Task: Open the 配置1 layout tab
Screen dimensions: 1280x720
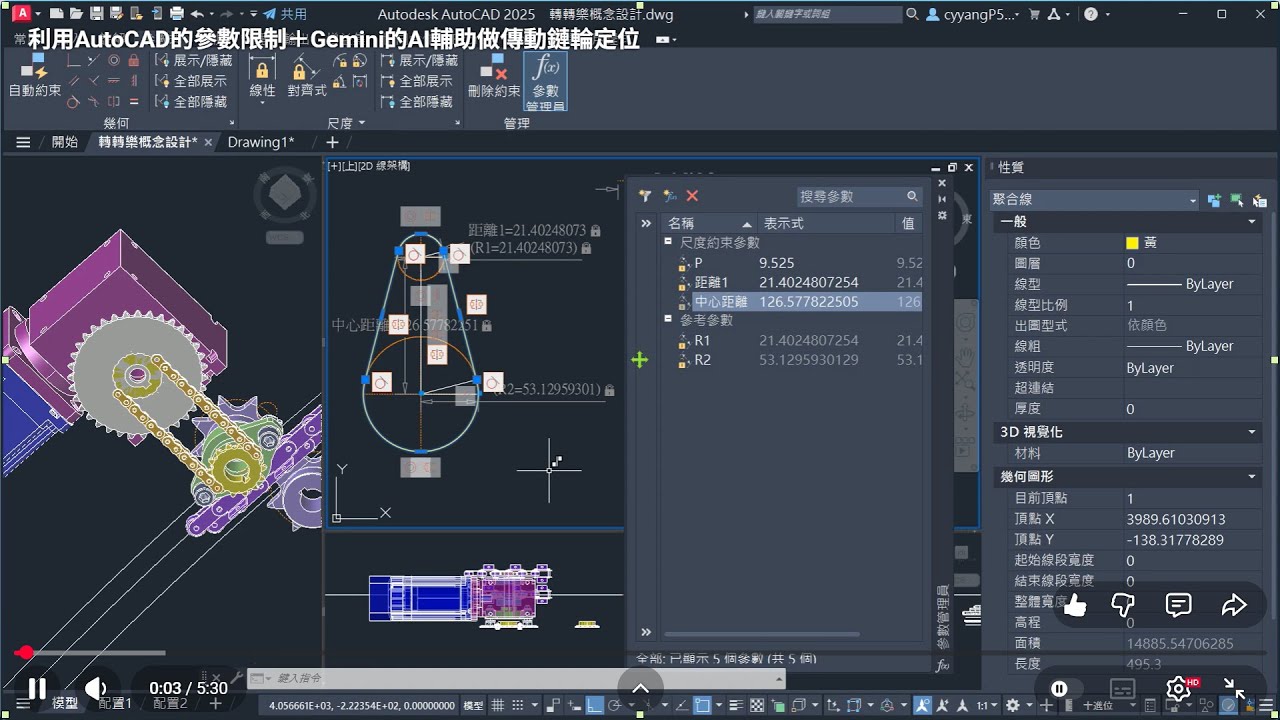Action: coord(116,704)
